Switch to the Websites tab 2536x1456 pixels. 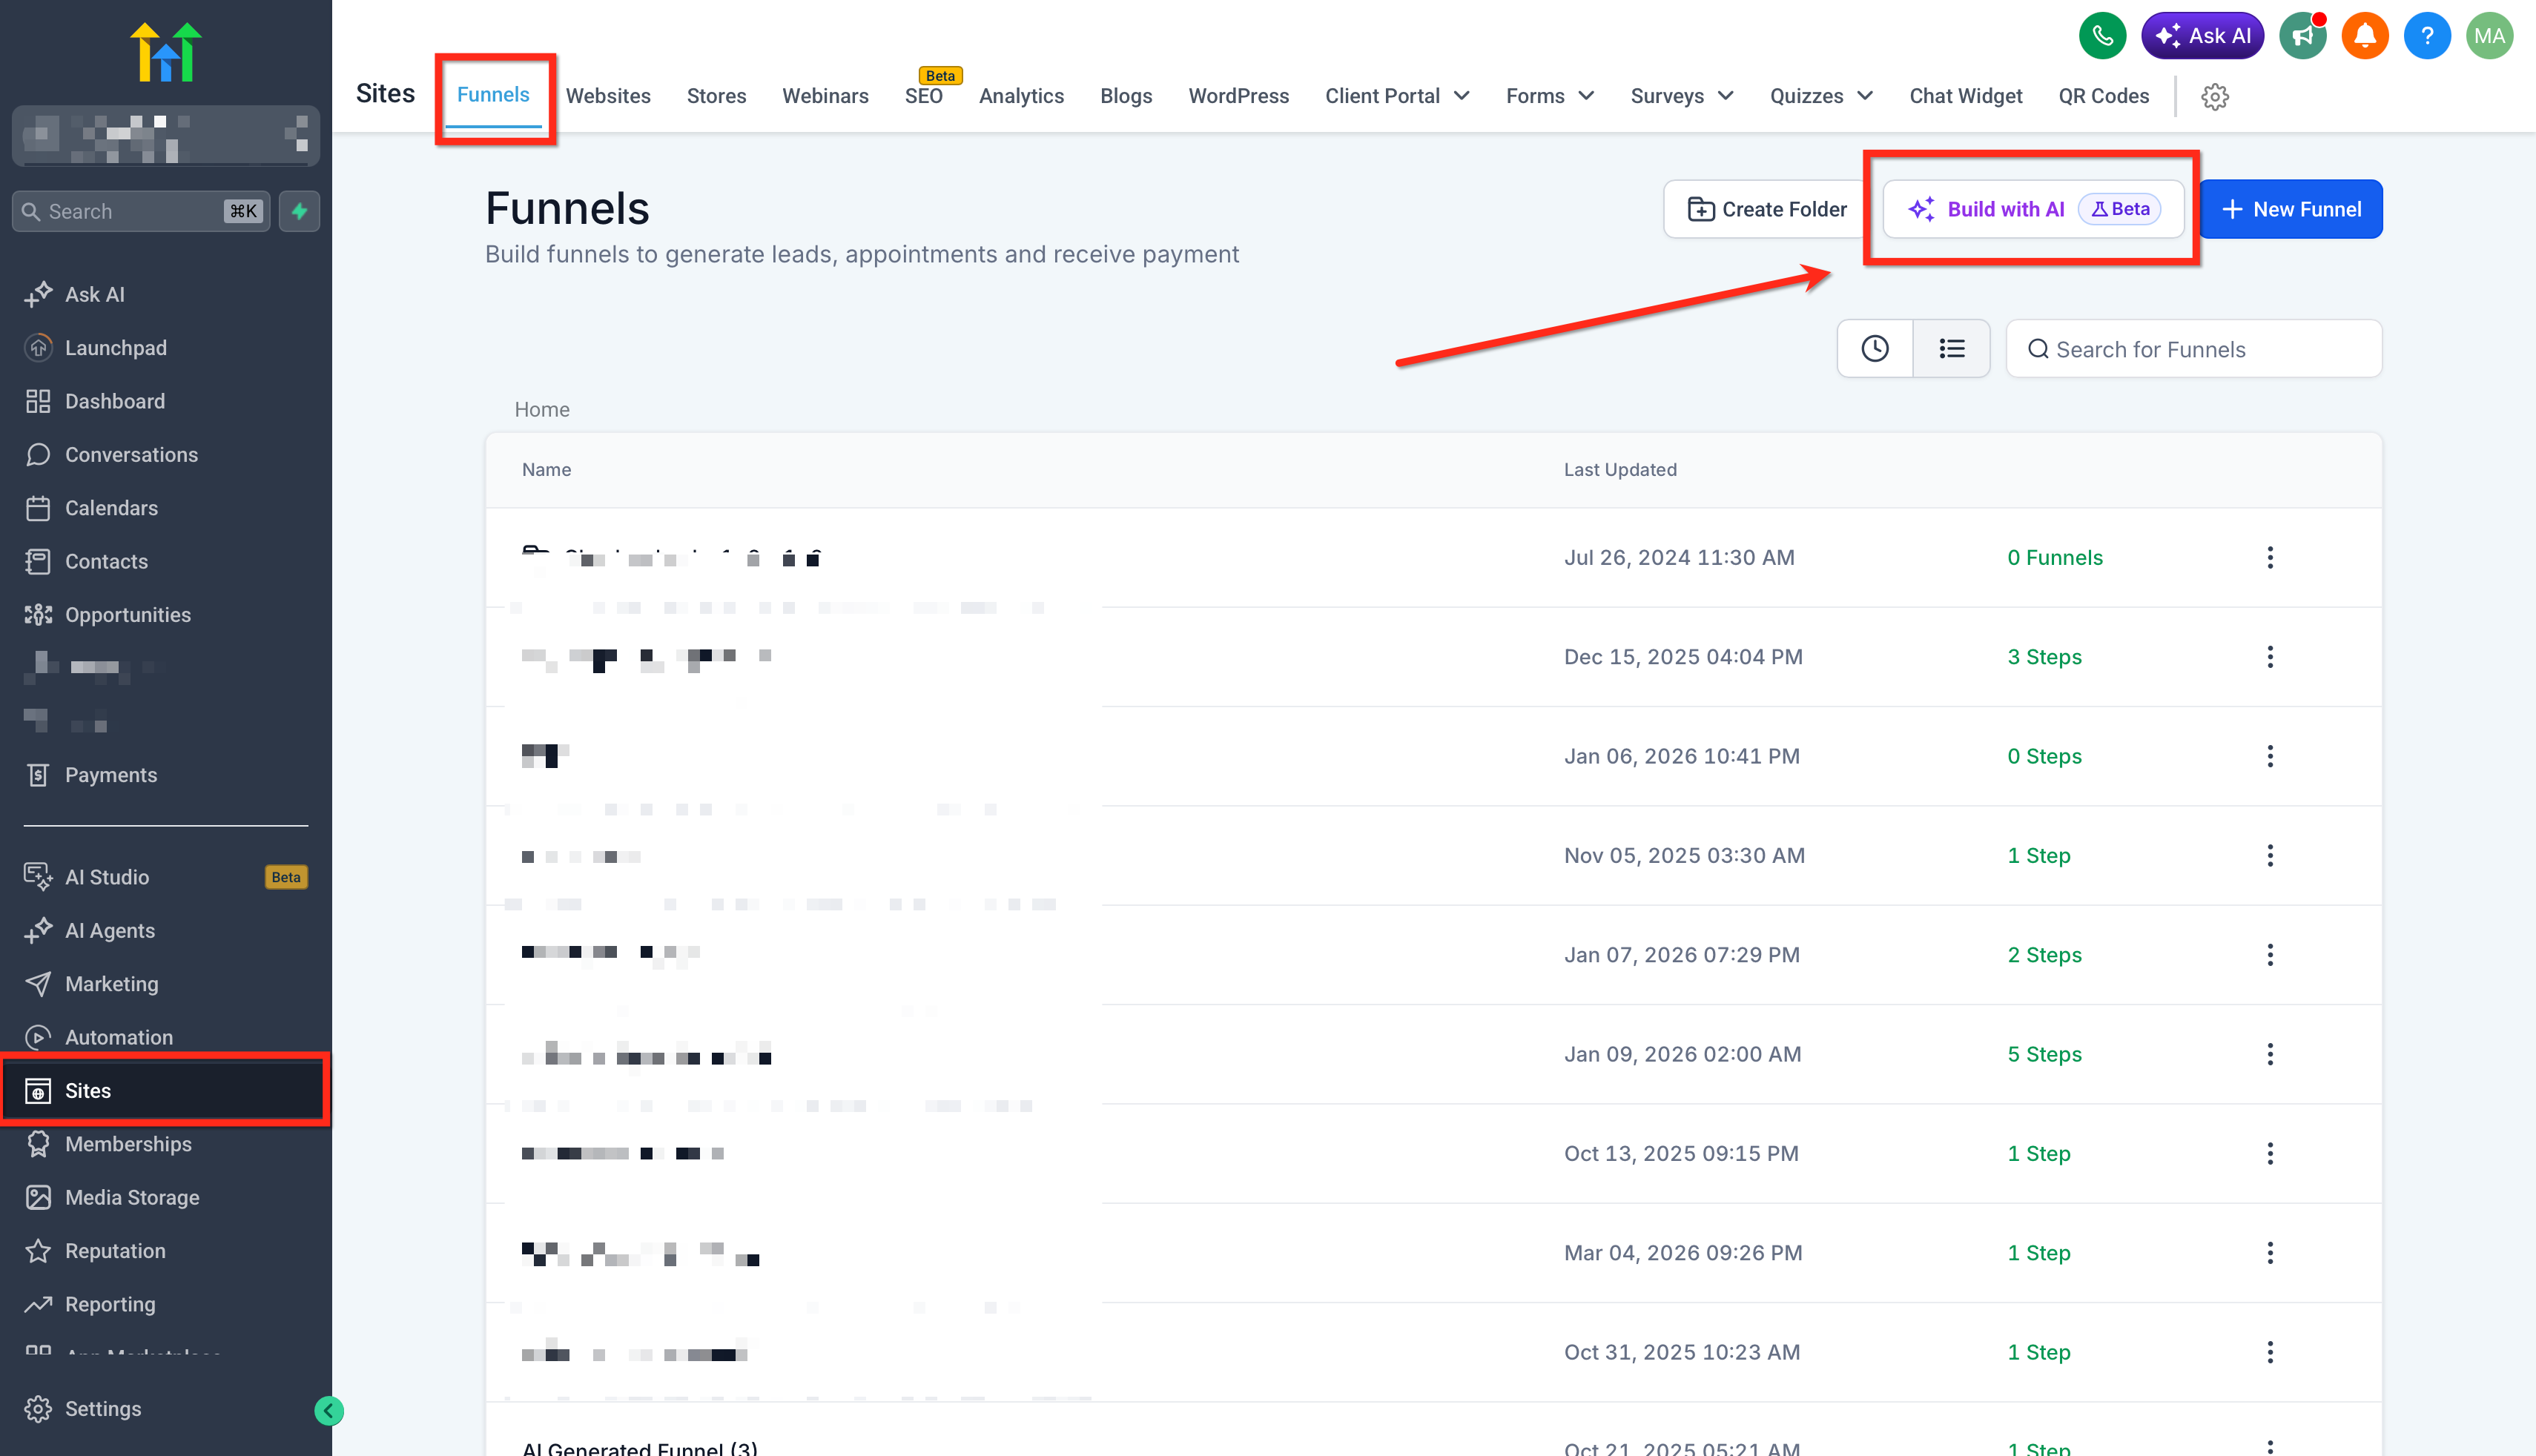607,96
